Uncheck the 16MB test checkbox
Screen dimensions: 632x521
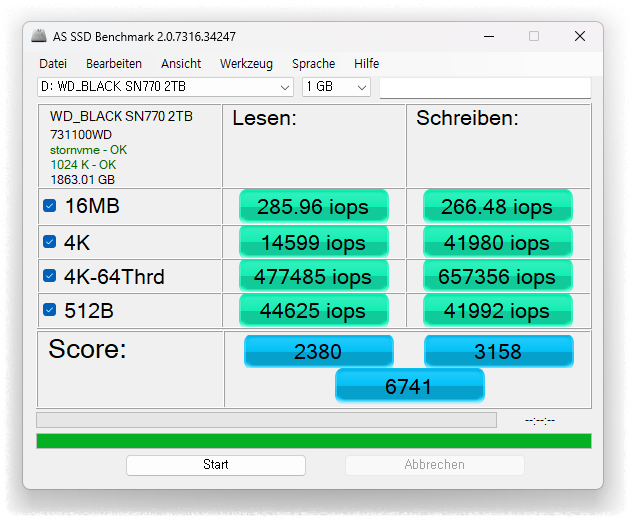[x=50, y=206]
